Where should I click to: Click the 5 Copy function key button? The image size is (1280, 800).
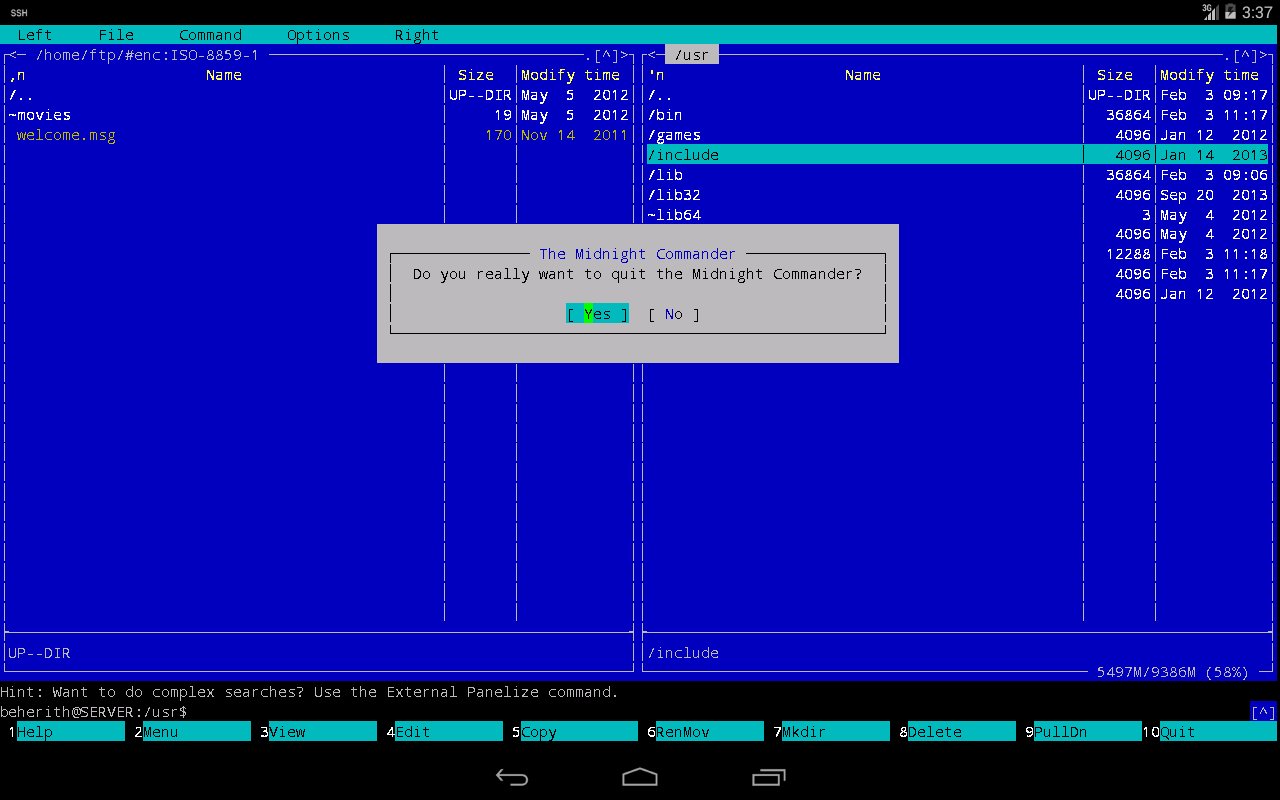[x=575, y=732]
